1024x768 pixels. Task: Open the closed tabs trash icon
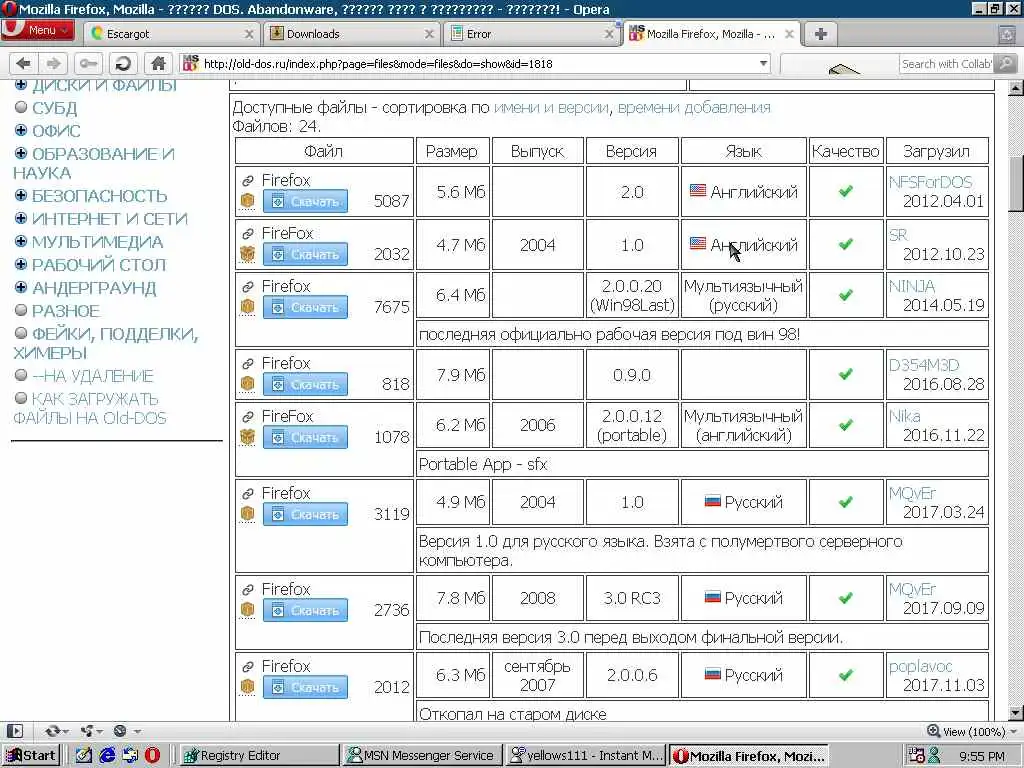pyautogui.click(x=1006, y=34)
